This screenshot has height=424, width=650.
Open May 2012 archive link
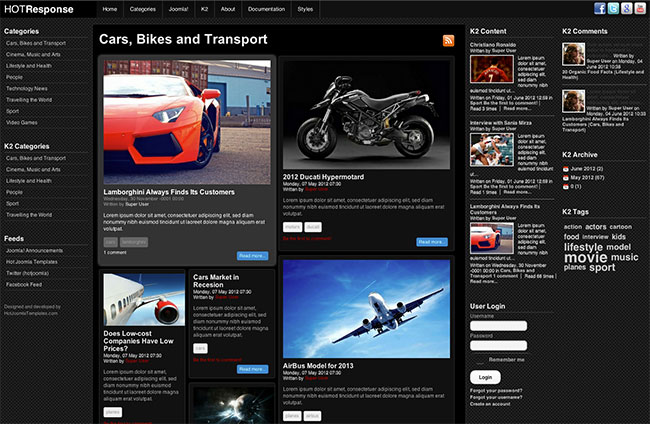587,178
